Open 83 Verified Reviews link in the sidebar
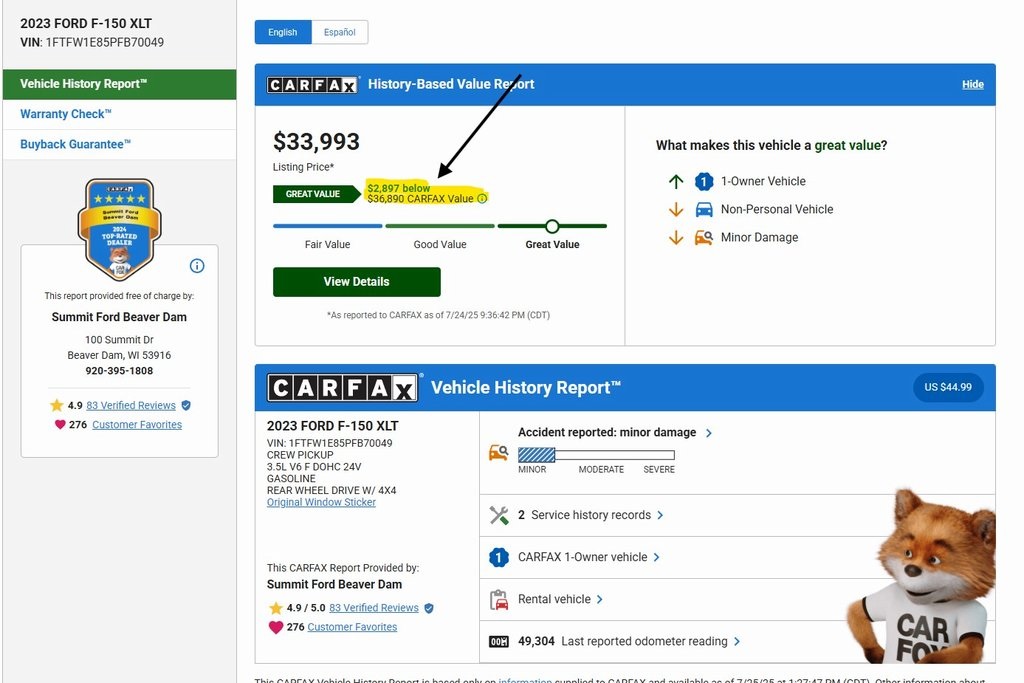The width and height of the screenshot is (1024, 683). pyautogui.click(x=131, y=405)
